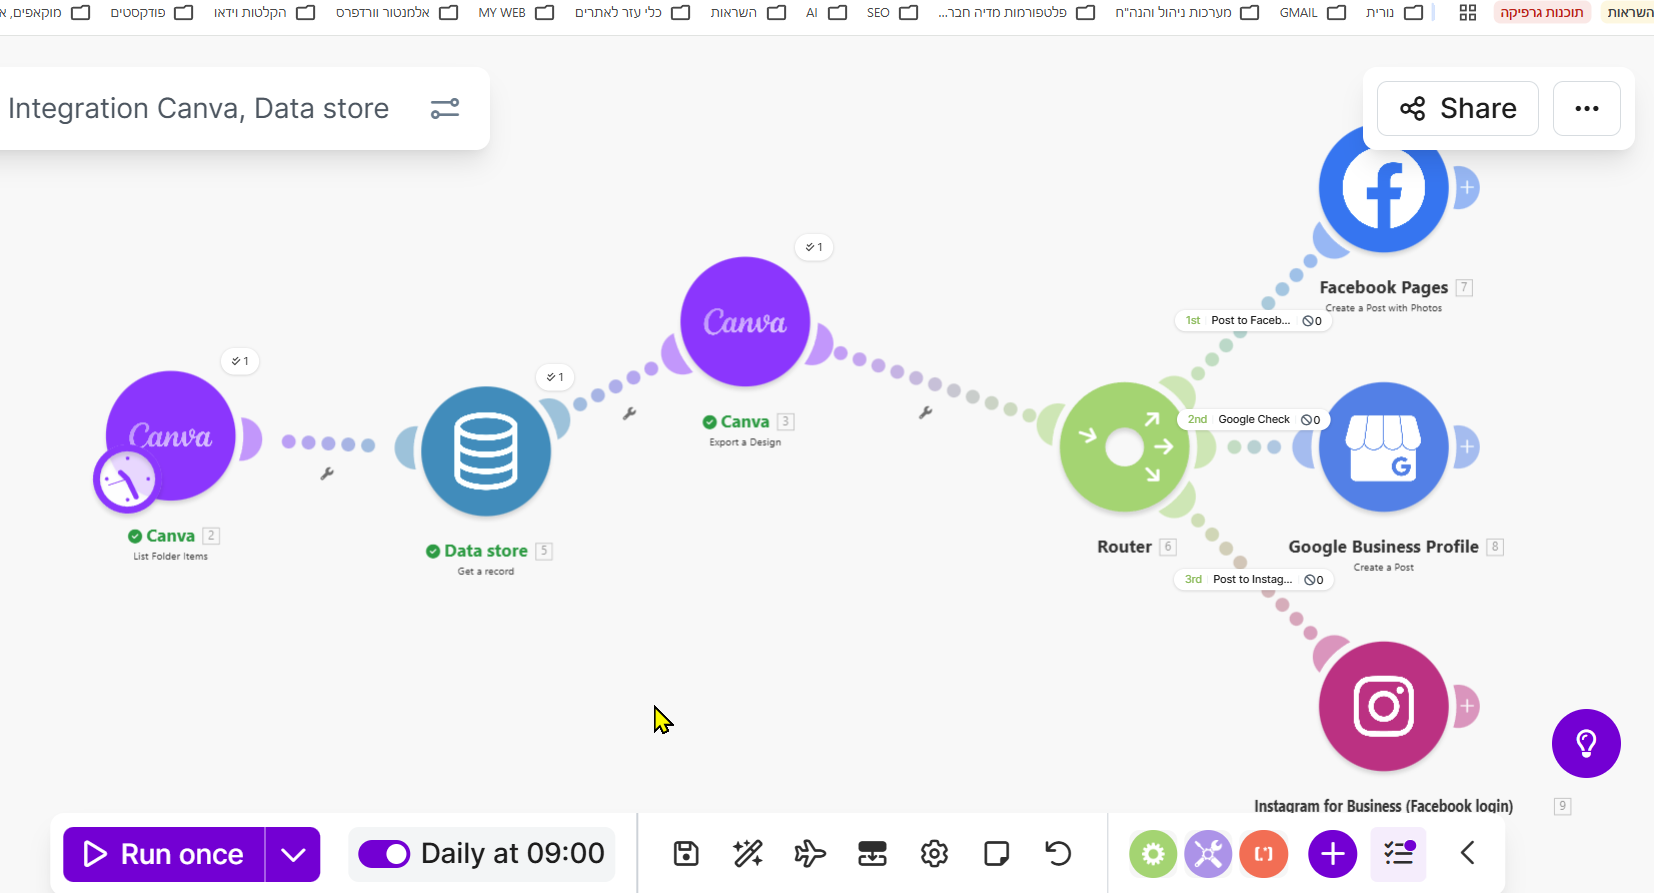Open scenario options slider icon beside title
The image size is (1654, 893).
(445, 108)
